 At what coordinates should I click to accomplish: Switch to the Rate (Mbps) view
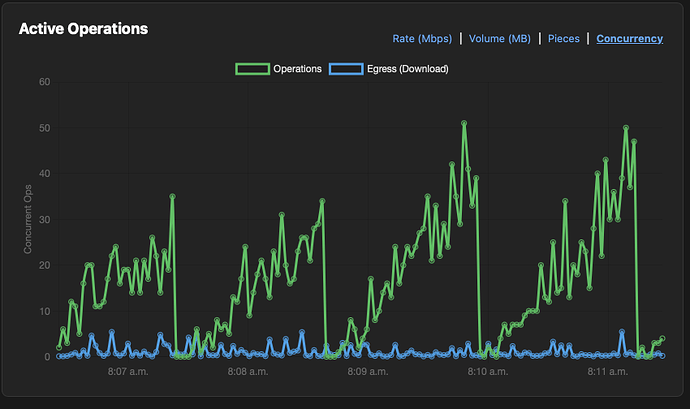(423, 39)
